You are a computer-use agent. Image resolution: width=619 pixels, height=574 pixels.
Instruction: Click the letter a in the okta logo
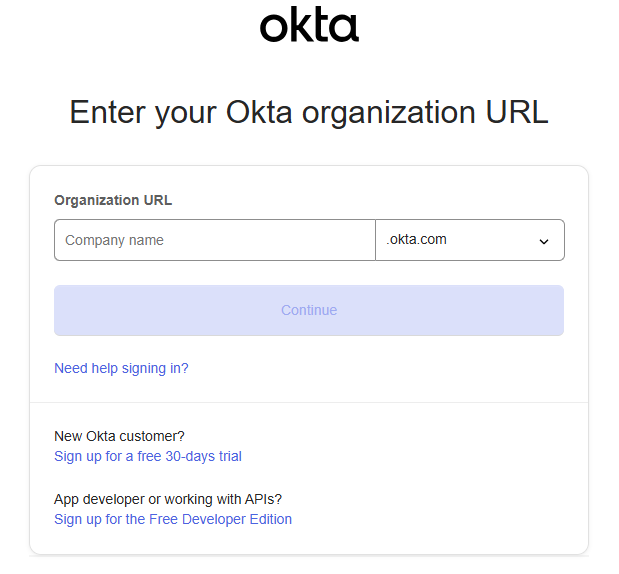coord(344,28)
